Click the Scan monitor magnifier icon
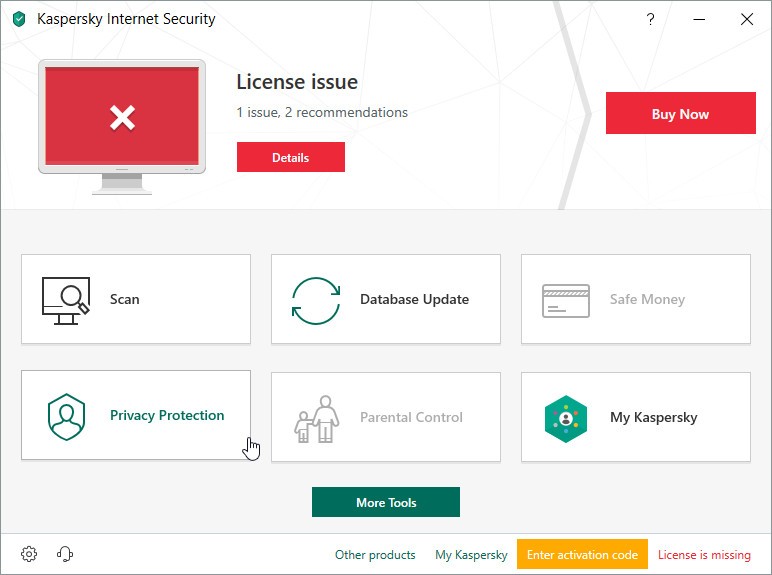 pos(66,300)
